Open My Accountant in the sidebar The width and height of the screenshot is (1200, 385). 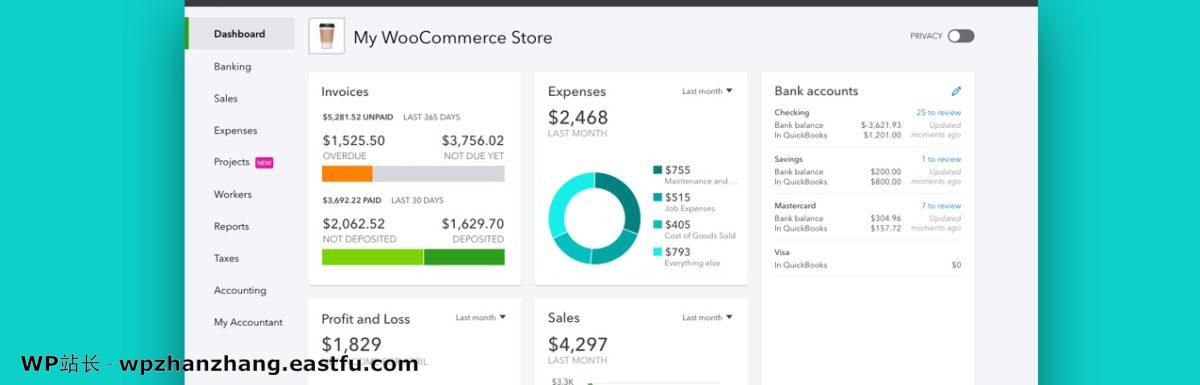(x=248, y=323)
